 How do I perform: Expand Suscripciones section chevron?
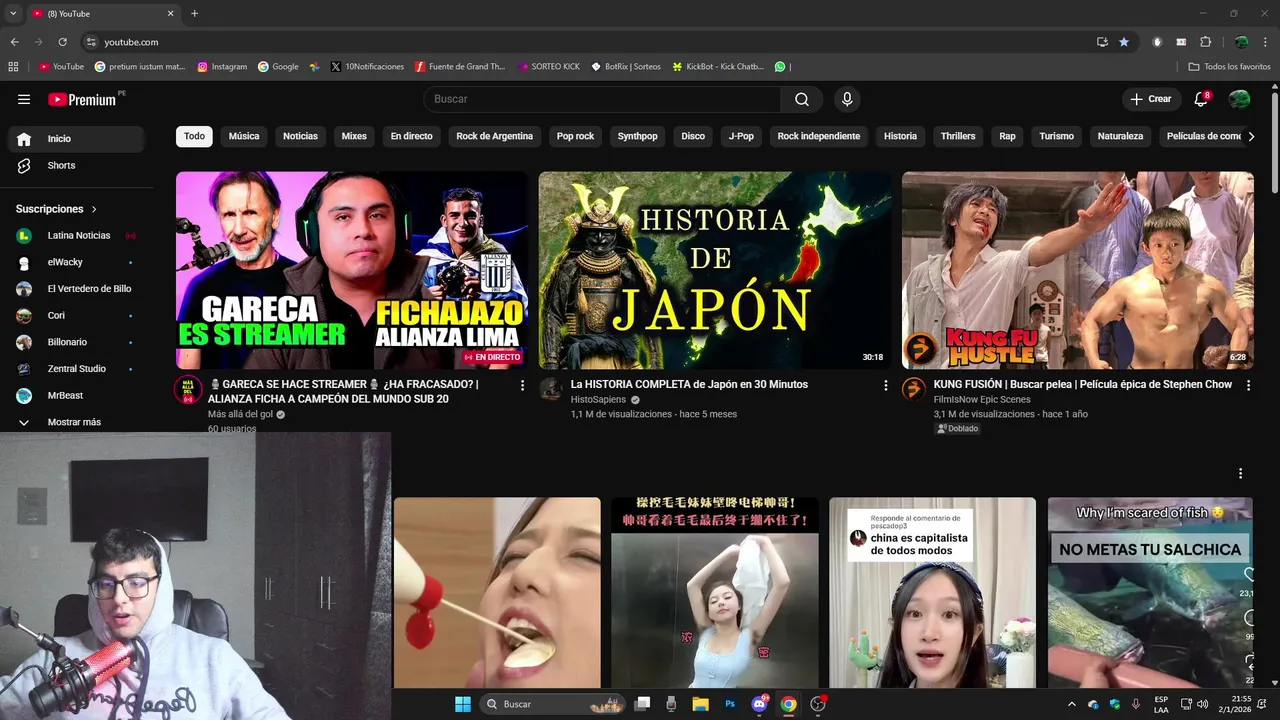(x=94, y=209)
